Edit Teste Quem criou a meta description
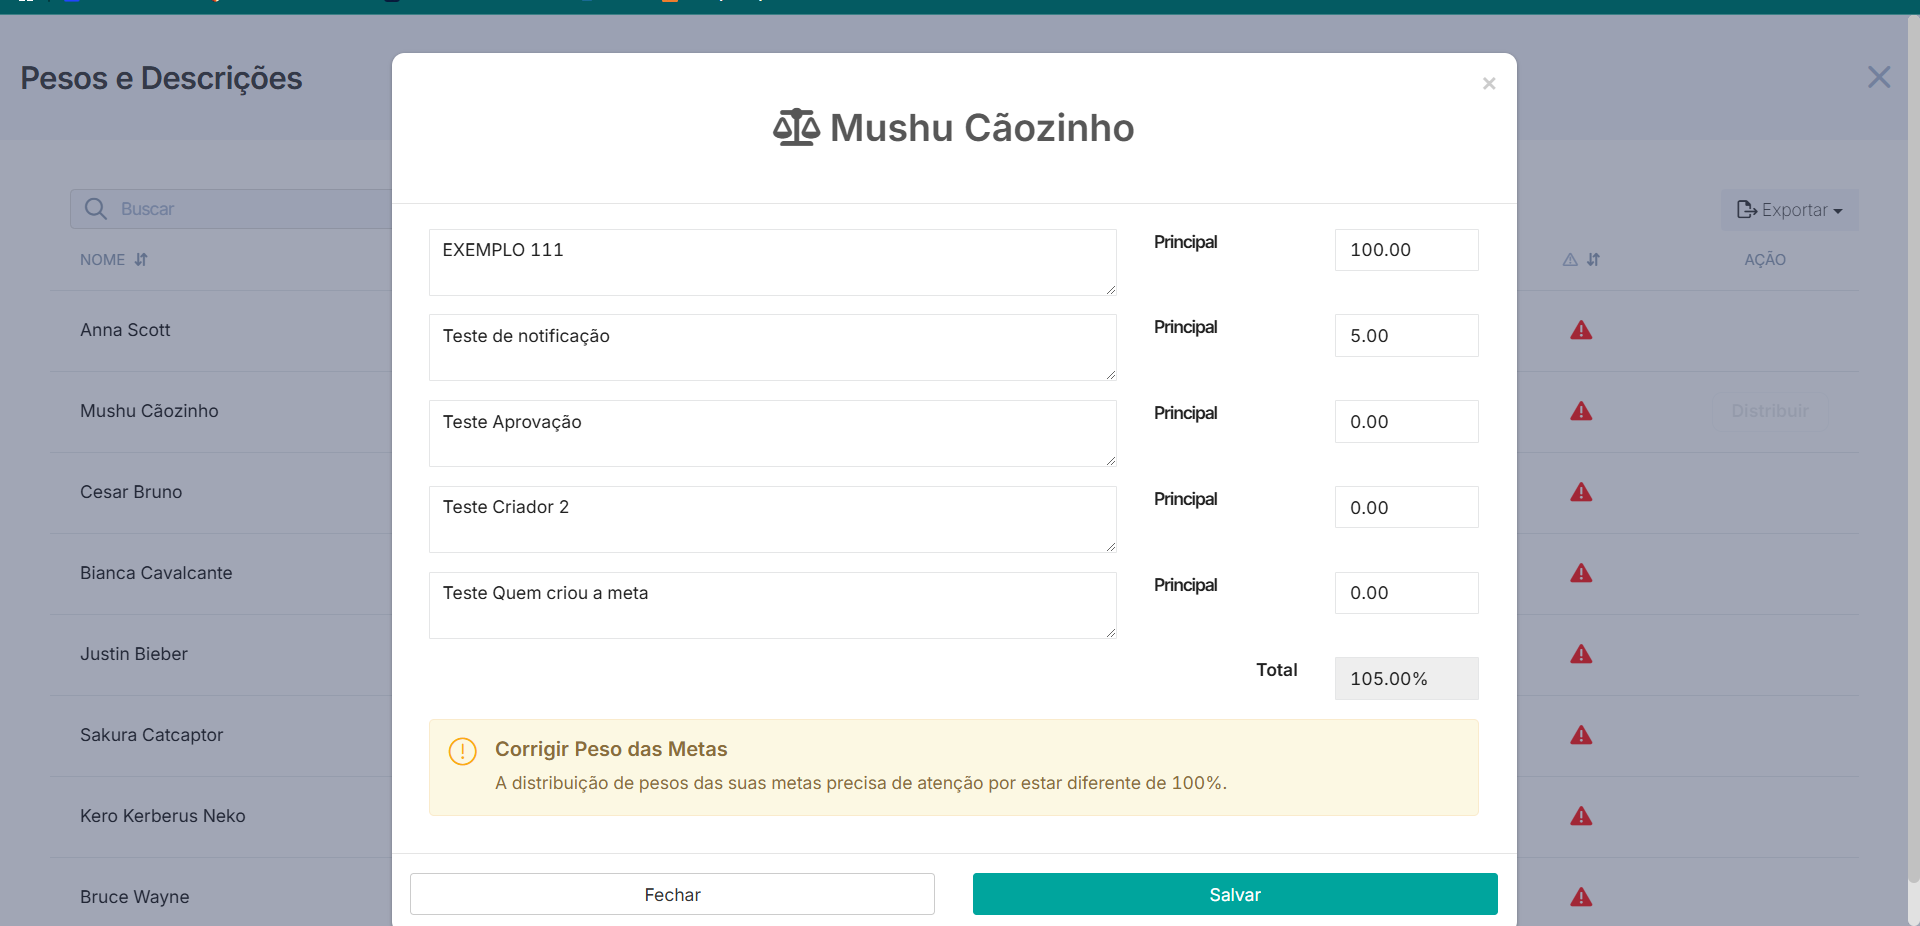This screenshot has height=926, width=1920. coord(772,605)
